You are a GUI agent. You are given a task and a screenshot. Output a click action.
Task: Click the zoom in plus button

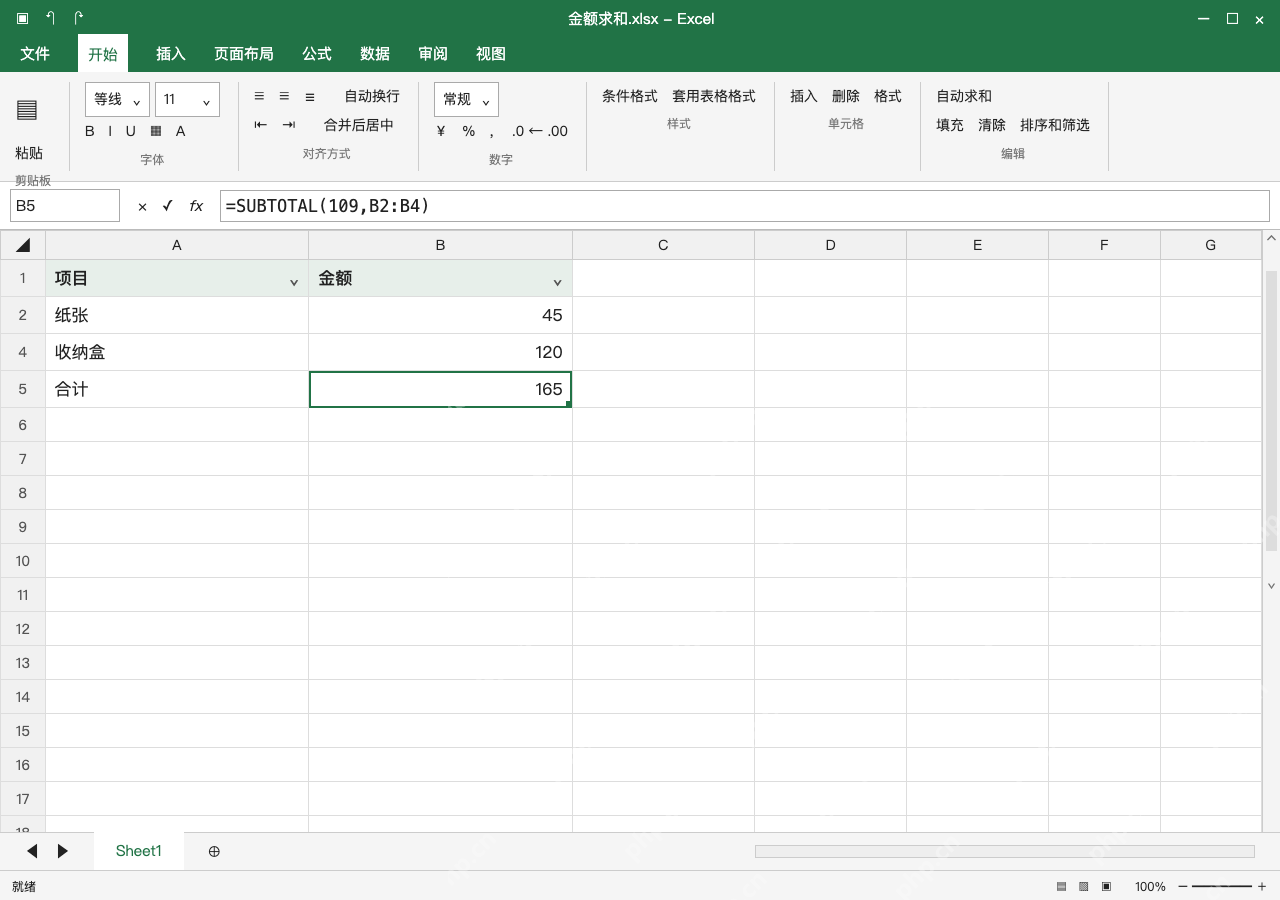(x=1262, y=886)
